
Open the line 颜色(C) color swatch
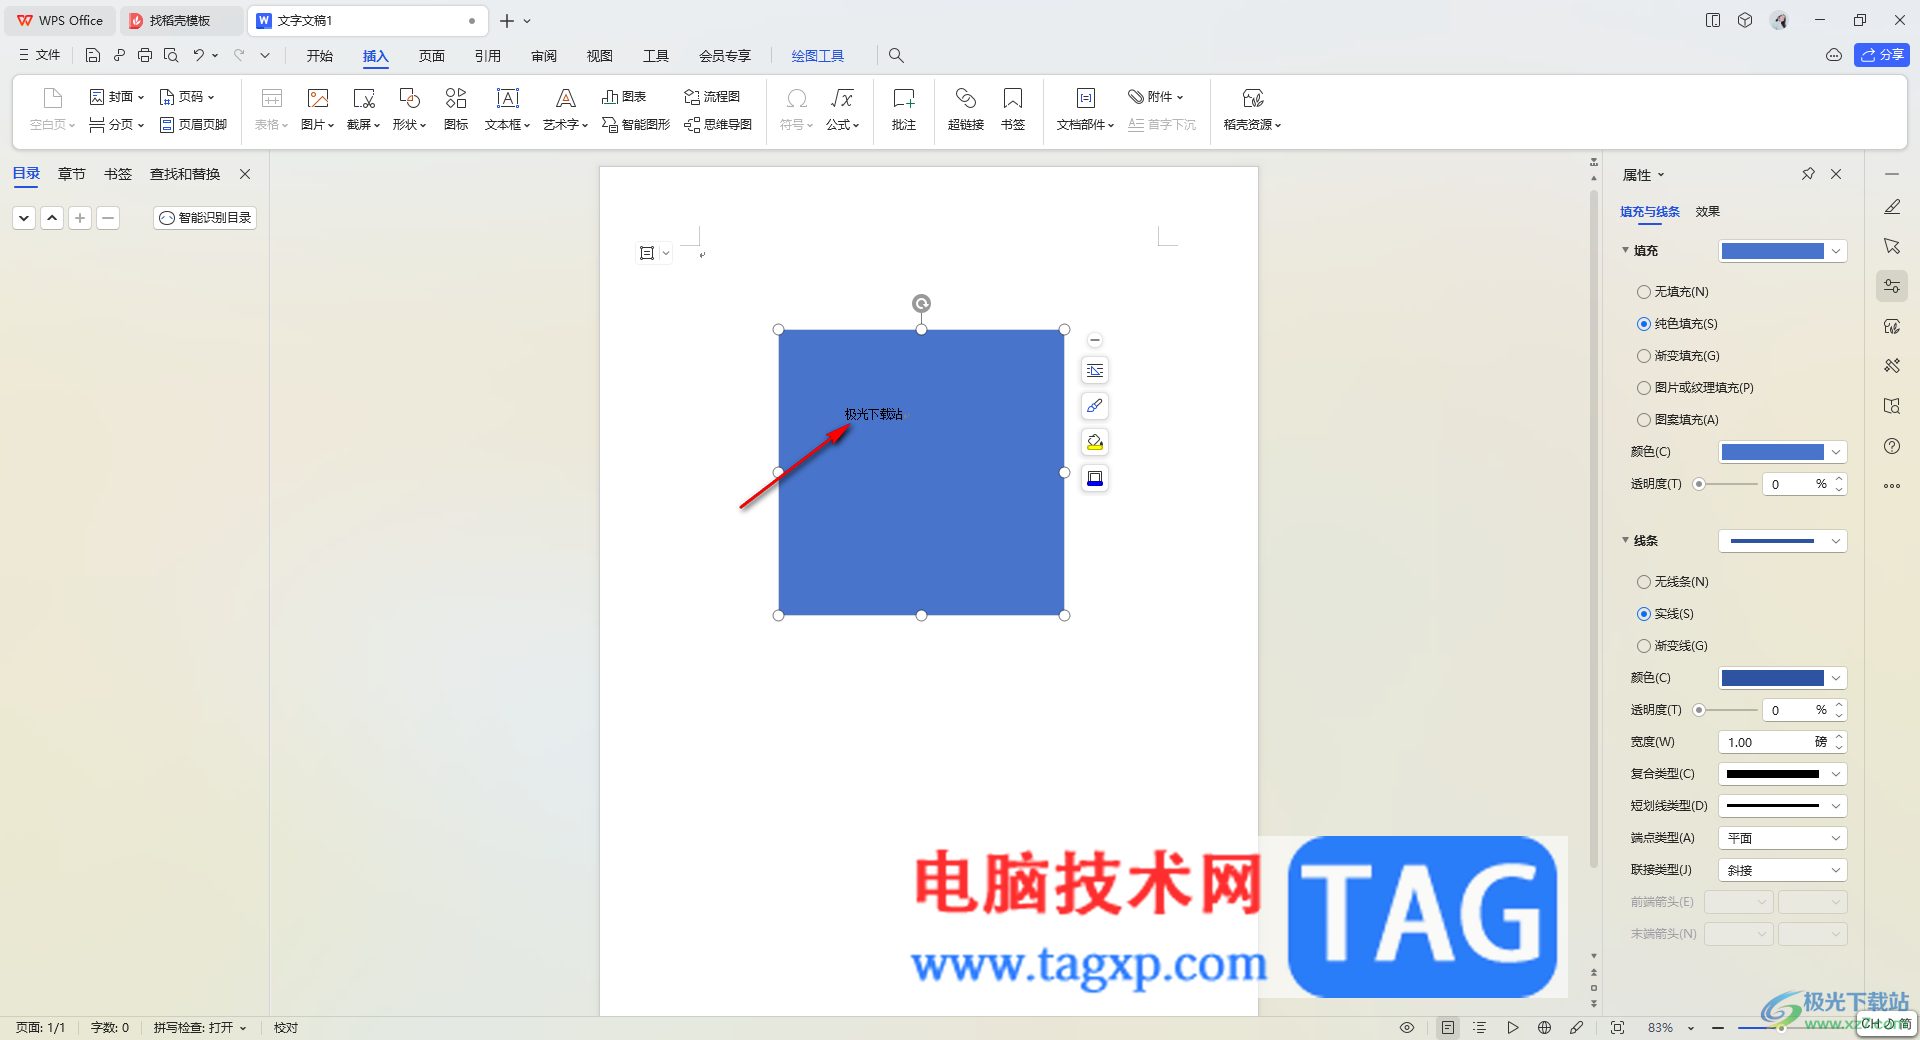coord(1782,678)
